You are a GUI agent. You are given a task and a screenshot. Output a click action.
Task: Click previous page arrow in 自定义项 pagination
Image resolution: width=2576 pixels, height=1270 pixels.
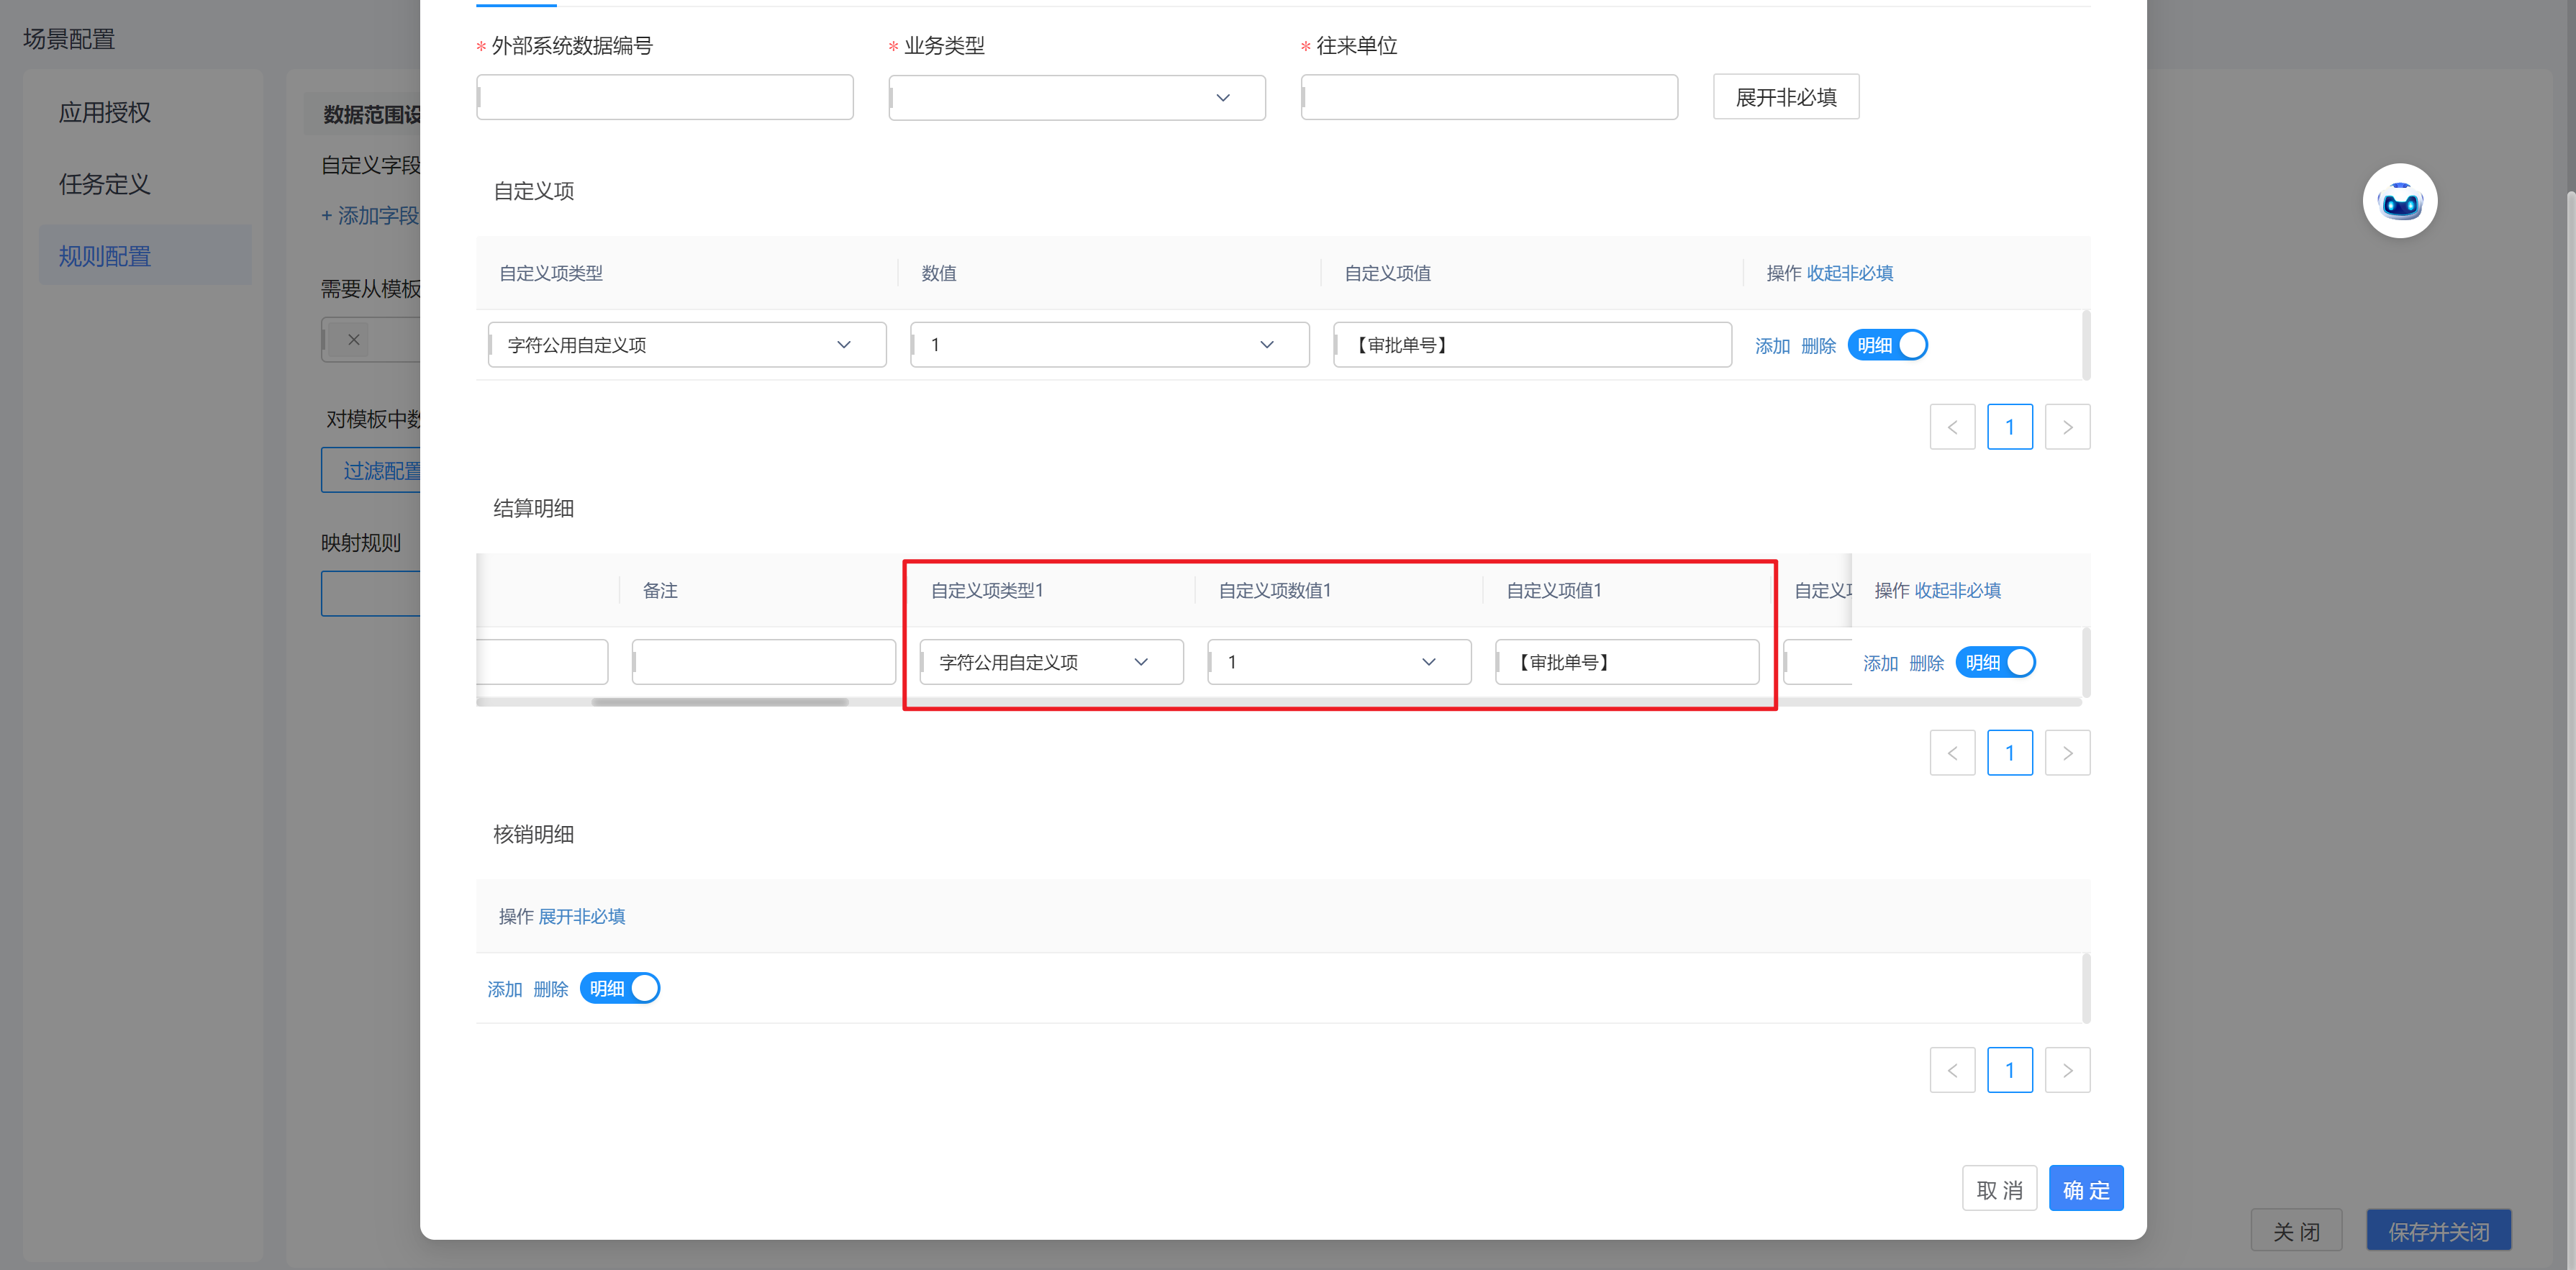tap(1951, 427)
